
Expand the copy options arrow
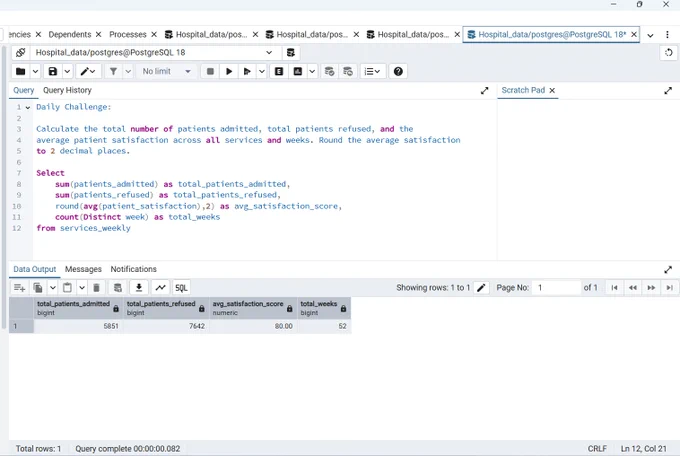coord(52,288)
